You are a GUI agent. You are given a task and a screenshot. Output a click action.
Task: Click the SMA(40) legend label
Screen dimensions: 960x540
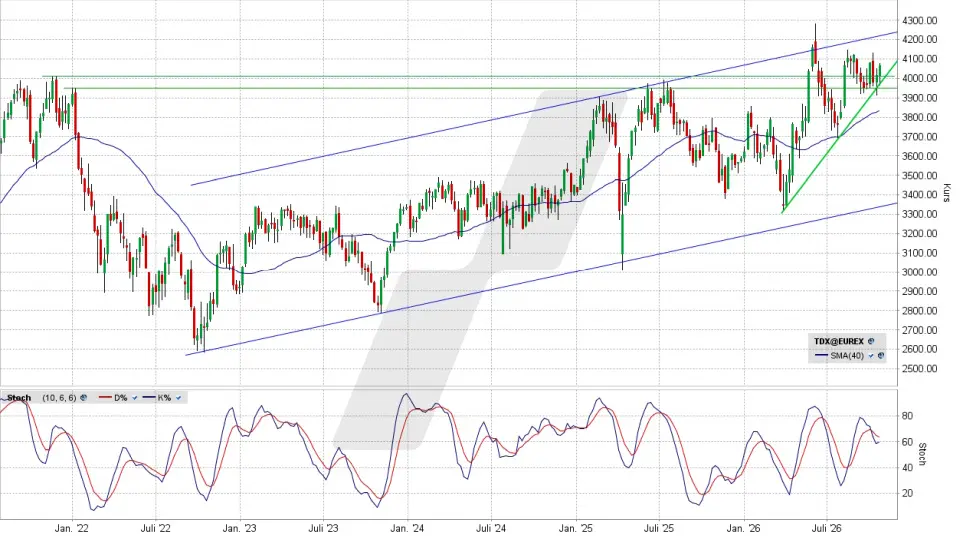click(x=847, y=355)
